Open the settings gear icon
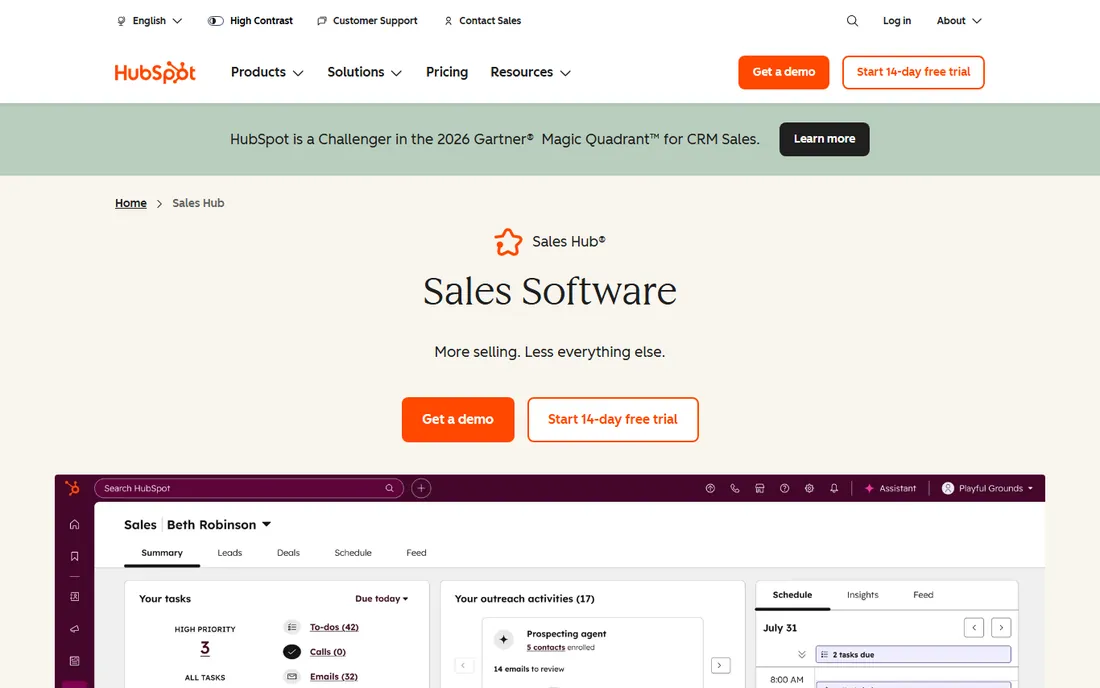1100x688 pixels. (809, 488)
